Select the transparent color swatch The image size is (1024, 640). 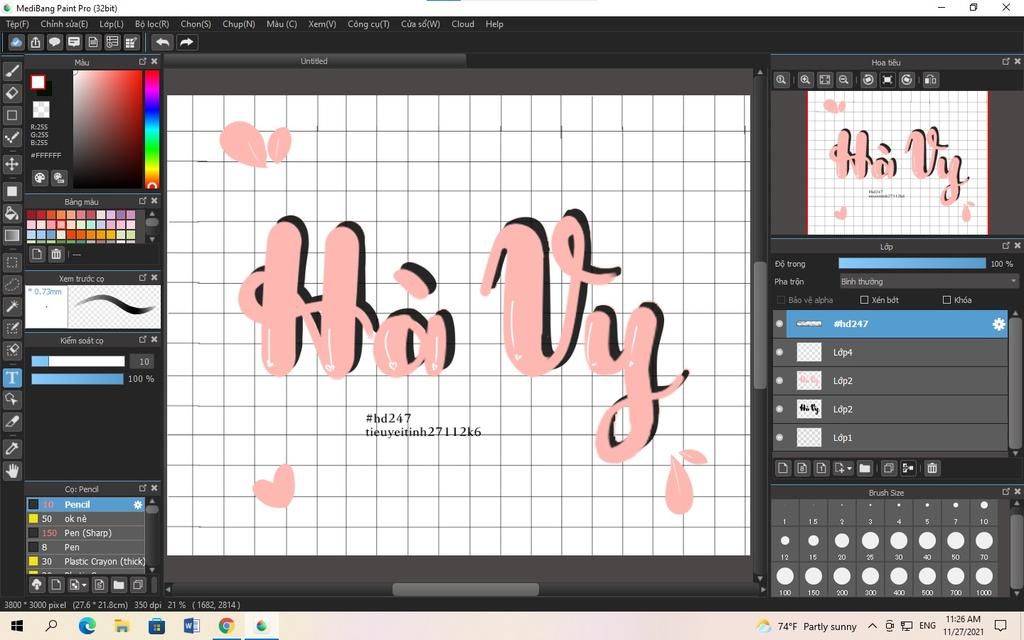point(41,109)
